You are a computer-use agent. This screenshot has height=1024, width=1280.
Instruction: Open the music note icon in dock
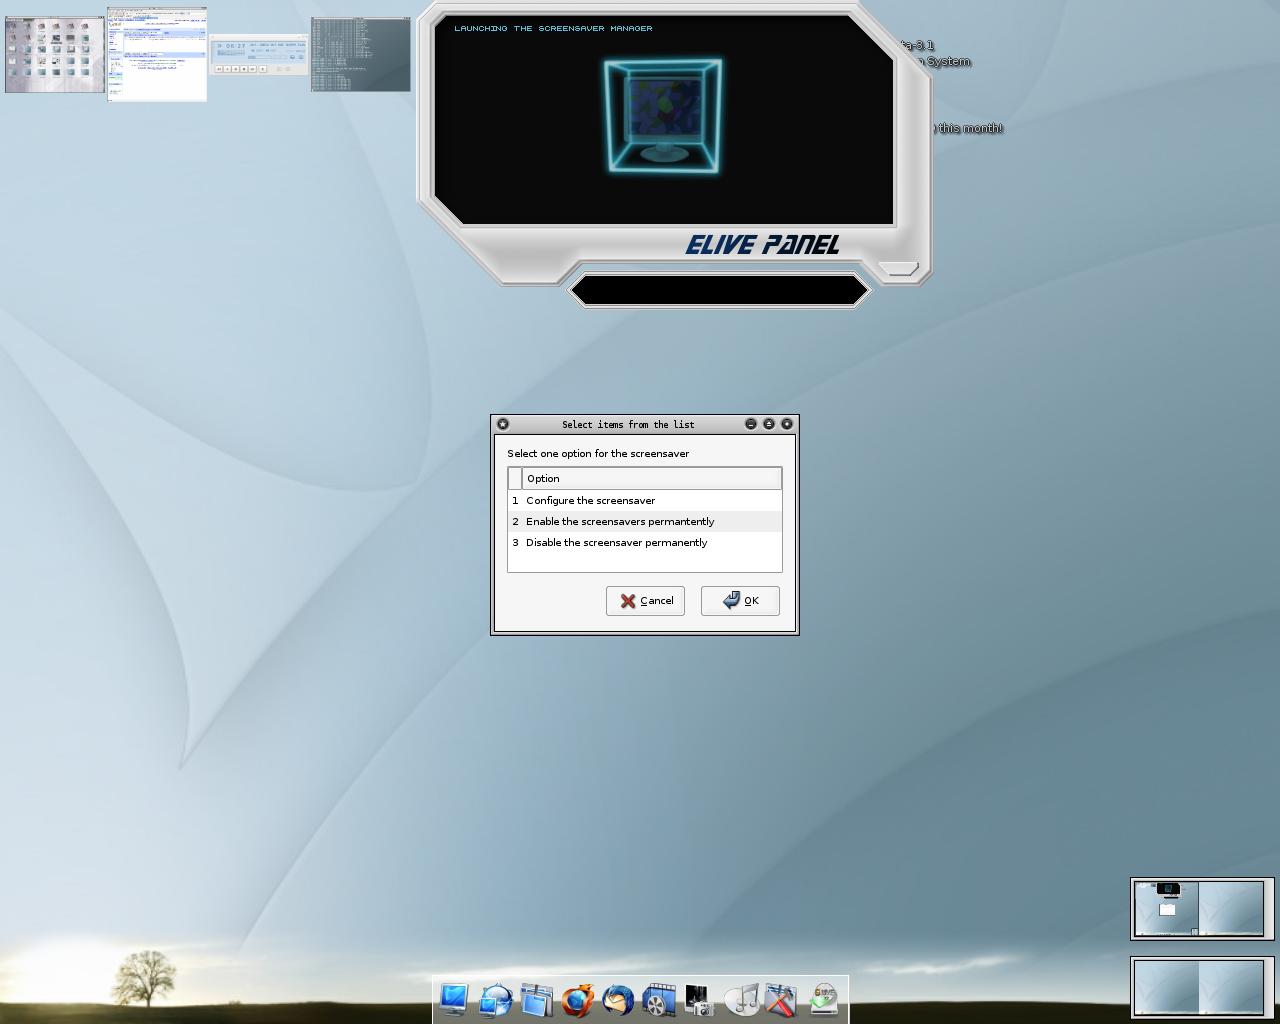coord(741,999)
